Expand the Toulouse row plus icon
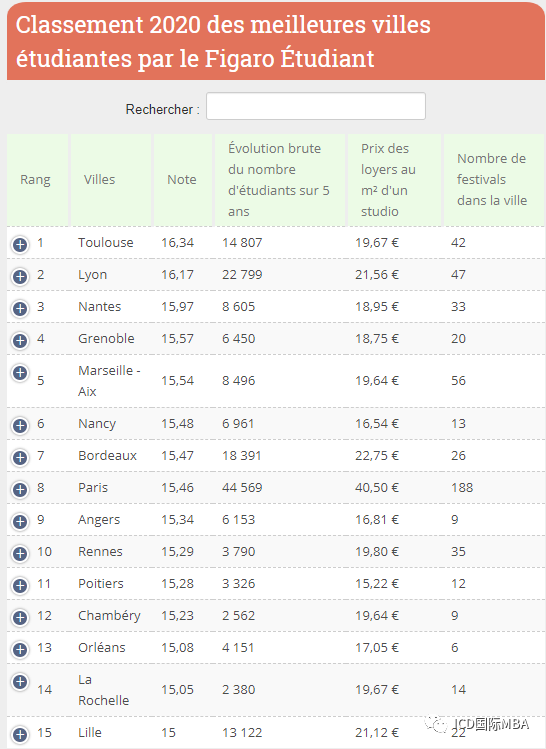Screen dimensions: 546x749 [x=20, y=245]
